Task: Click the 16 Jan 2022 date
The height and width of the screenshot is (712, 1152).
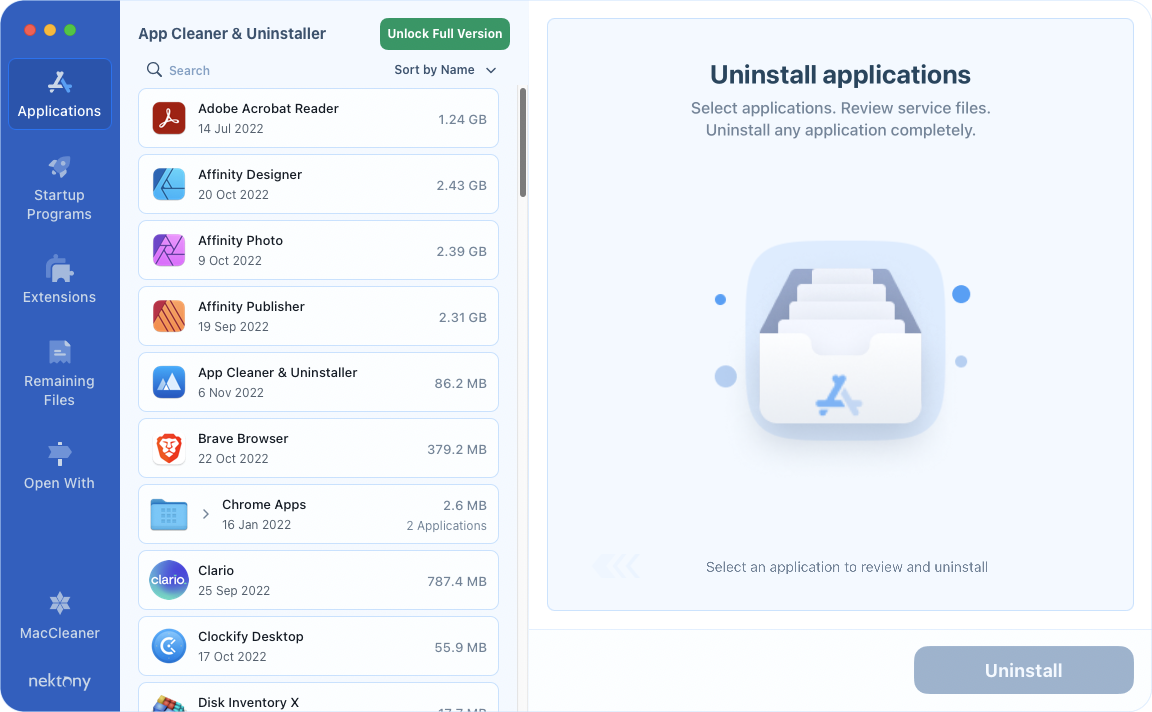Action: tap(256, 525)
